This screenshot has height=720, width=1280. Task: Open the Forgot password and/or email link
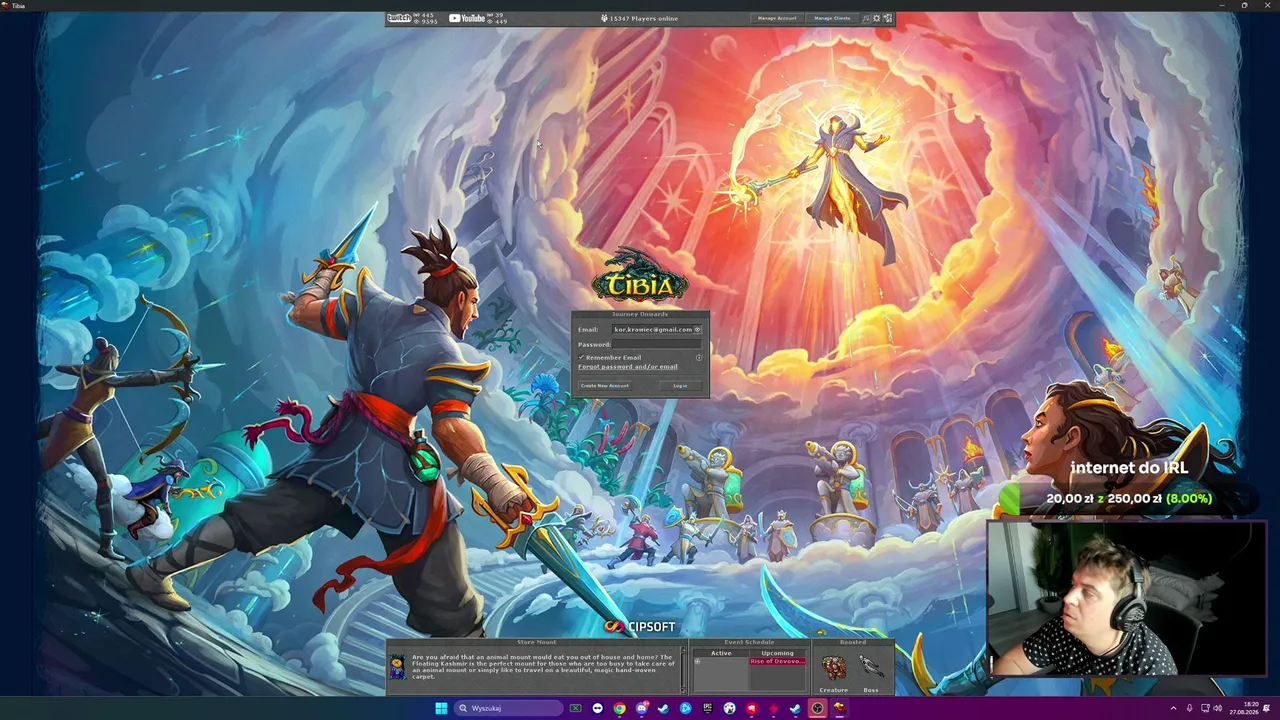[627, 367]
